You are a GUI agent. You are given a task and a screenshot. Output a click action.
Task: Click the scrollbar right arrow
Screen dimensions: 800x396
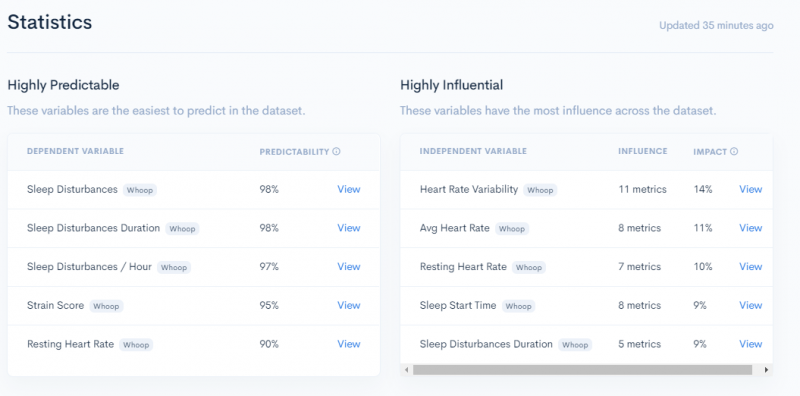pos(766,369)
